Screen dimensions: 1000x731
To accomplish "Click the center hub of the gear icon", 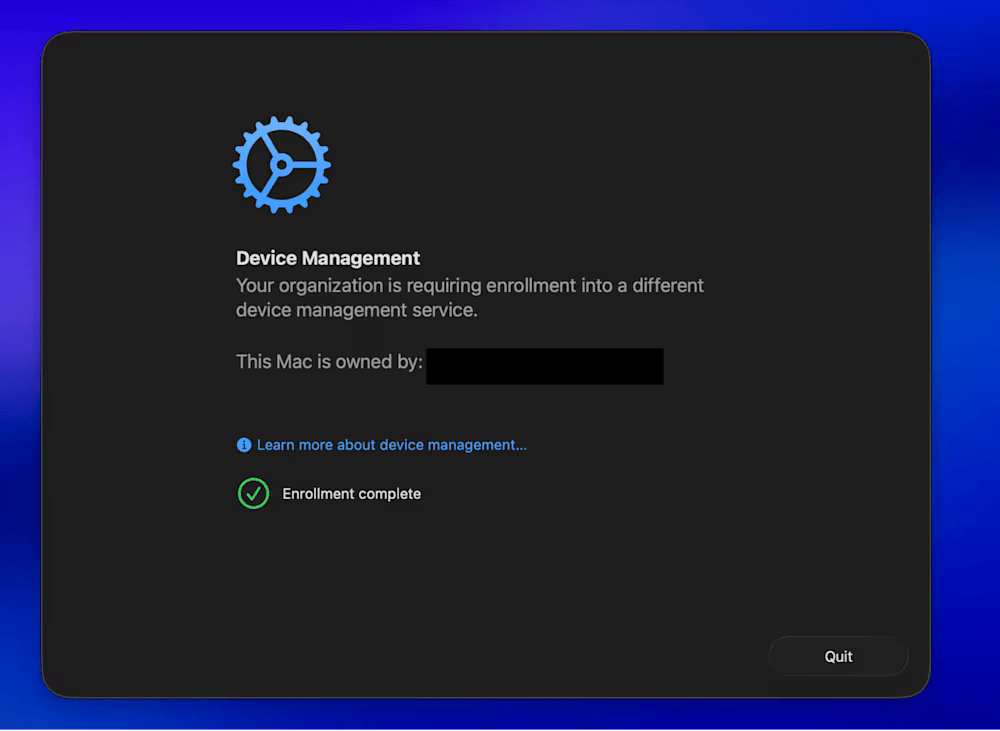I will click(x=281, y=164).
